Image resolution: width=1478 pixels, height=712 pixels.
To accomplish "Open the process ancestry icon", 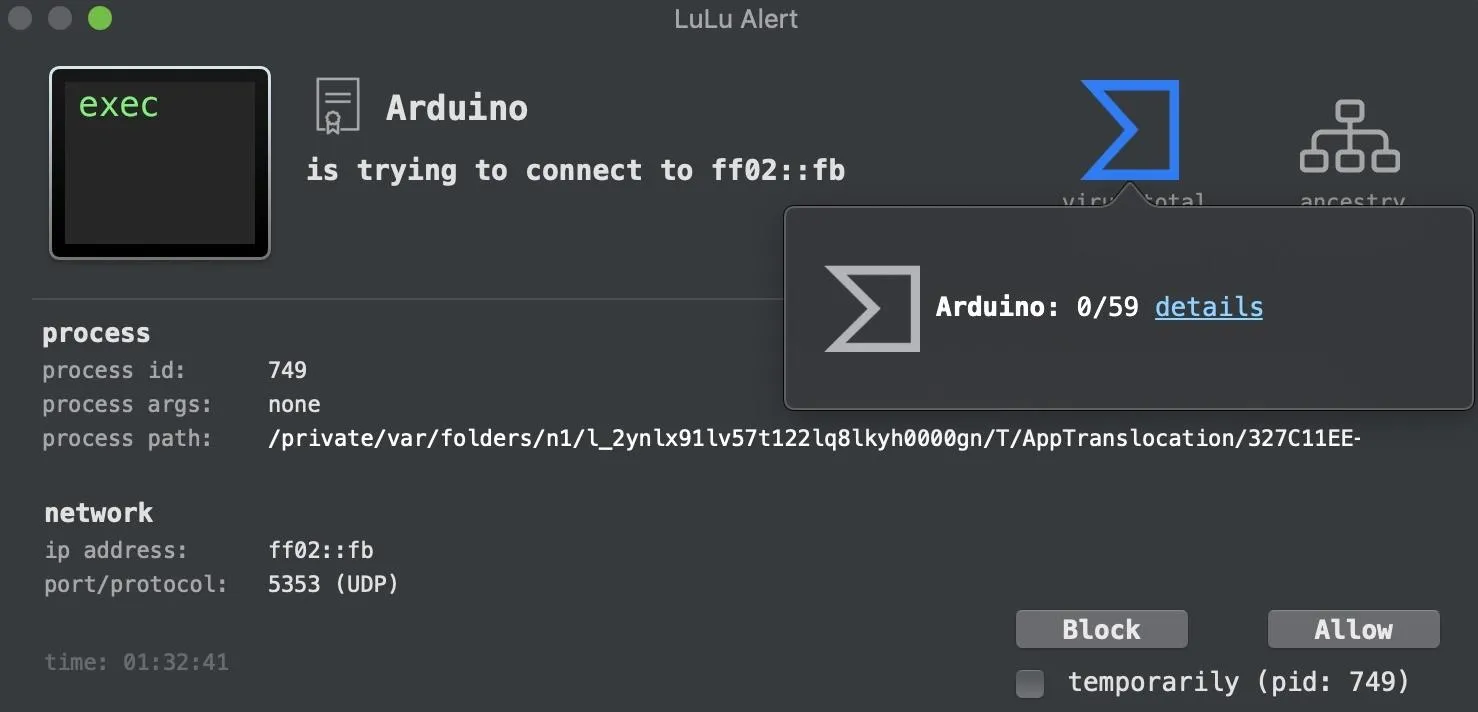I will [x=1349, y=137].
